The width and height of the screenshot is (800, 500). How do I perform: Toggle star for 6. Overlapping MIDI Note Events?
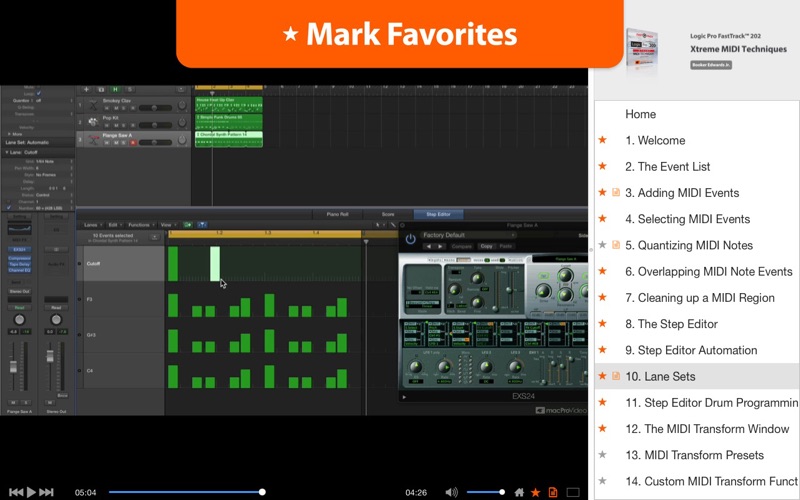[x=603, y=271]
